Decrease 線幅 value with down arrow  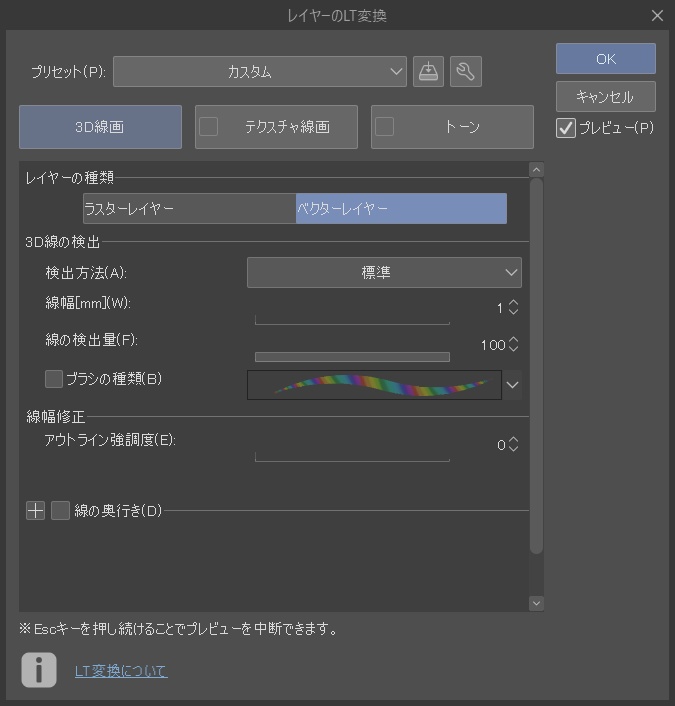[513, 312]
